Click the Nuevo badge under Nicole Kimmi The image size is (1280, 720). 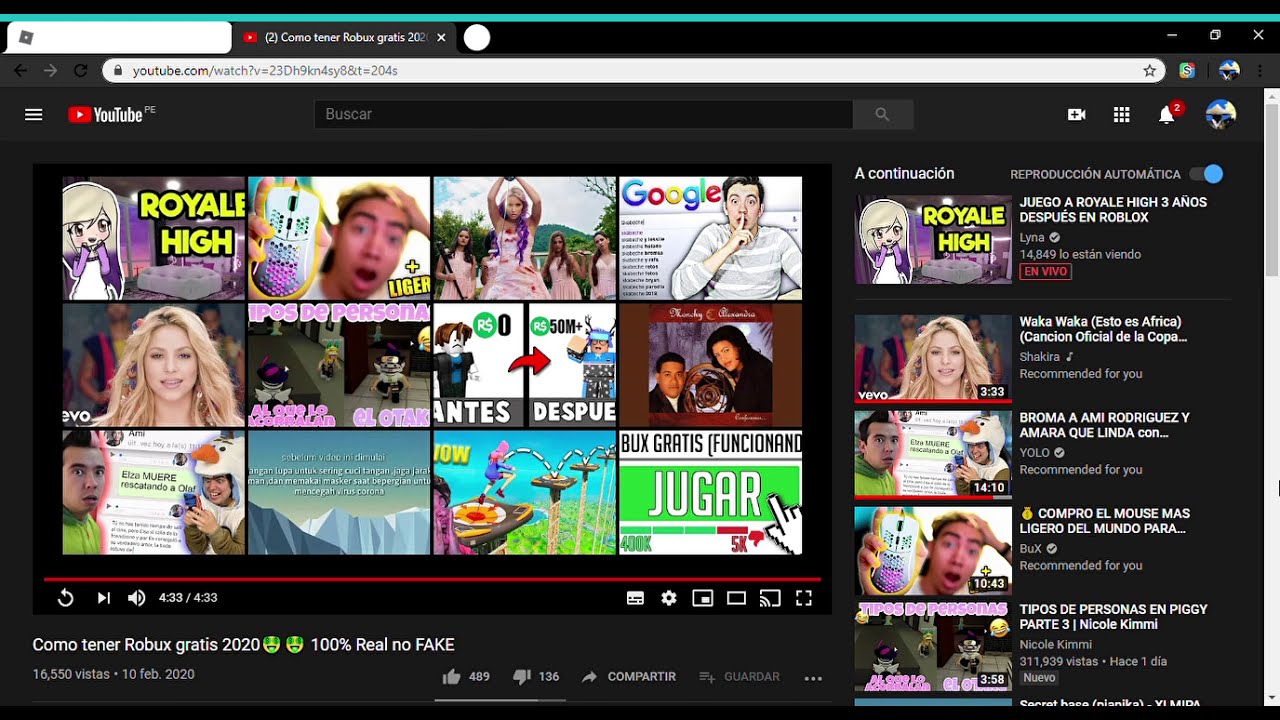click(1038, 678)
